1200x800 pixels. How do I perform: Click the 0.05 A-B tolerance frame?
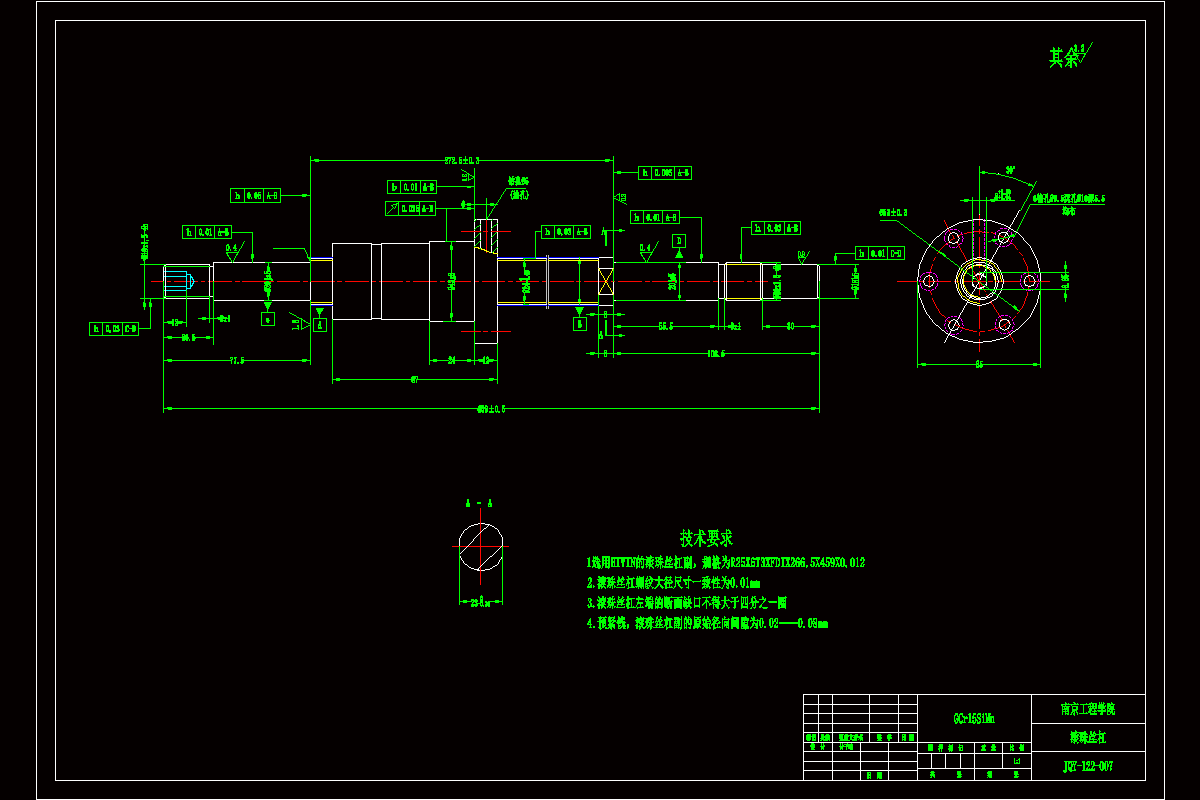pos(255,195)
